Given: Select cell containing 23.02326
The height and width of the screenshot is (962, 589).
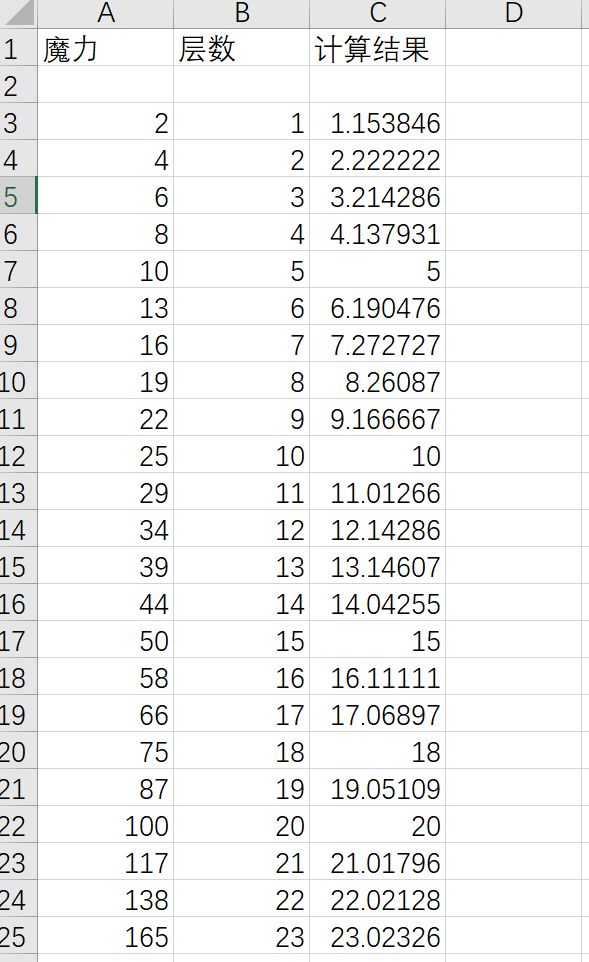Looking at the screenshot, I should click(x=378, y=936).
